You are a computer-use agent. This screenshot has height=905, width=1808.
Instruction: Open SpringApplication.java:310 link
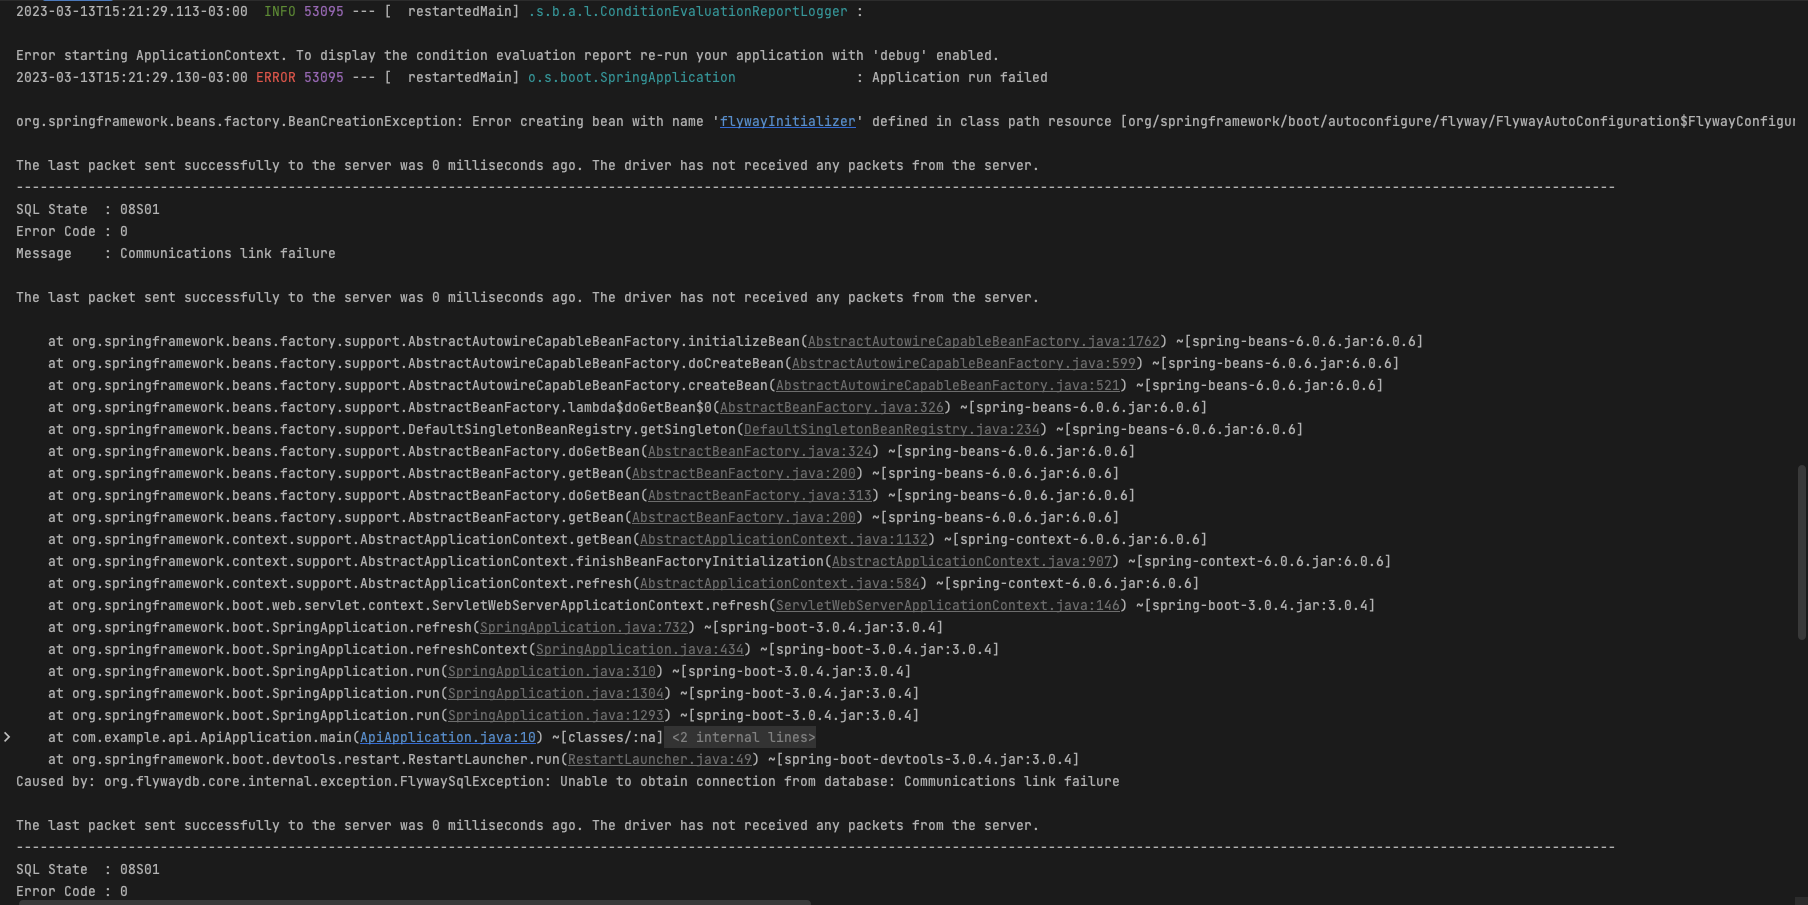coord(552,671)
